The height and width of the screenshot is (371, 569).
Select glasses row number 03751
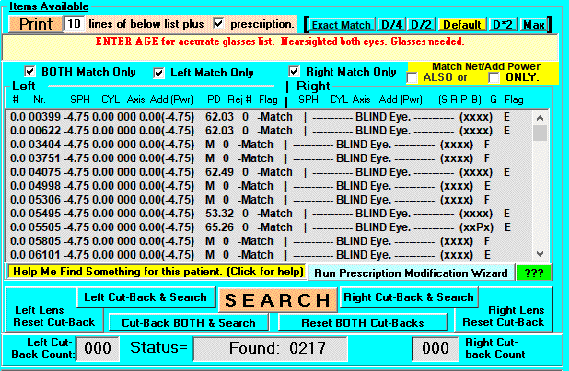[269, 158]
